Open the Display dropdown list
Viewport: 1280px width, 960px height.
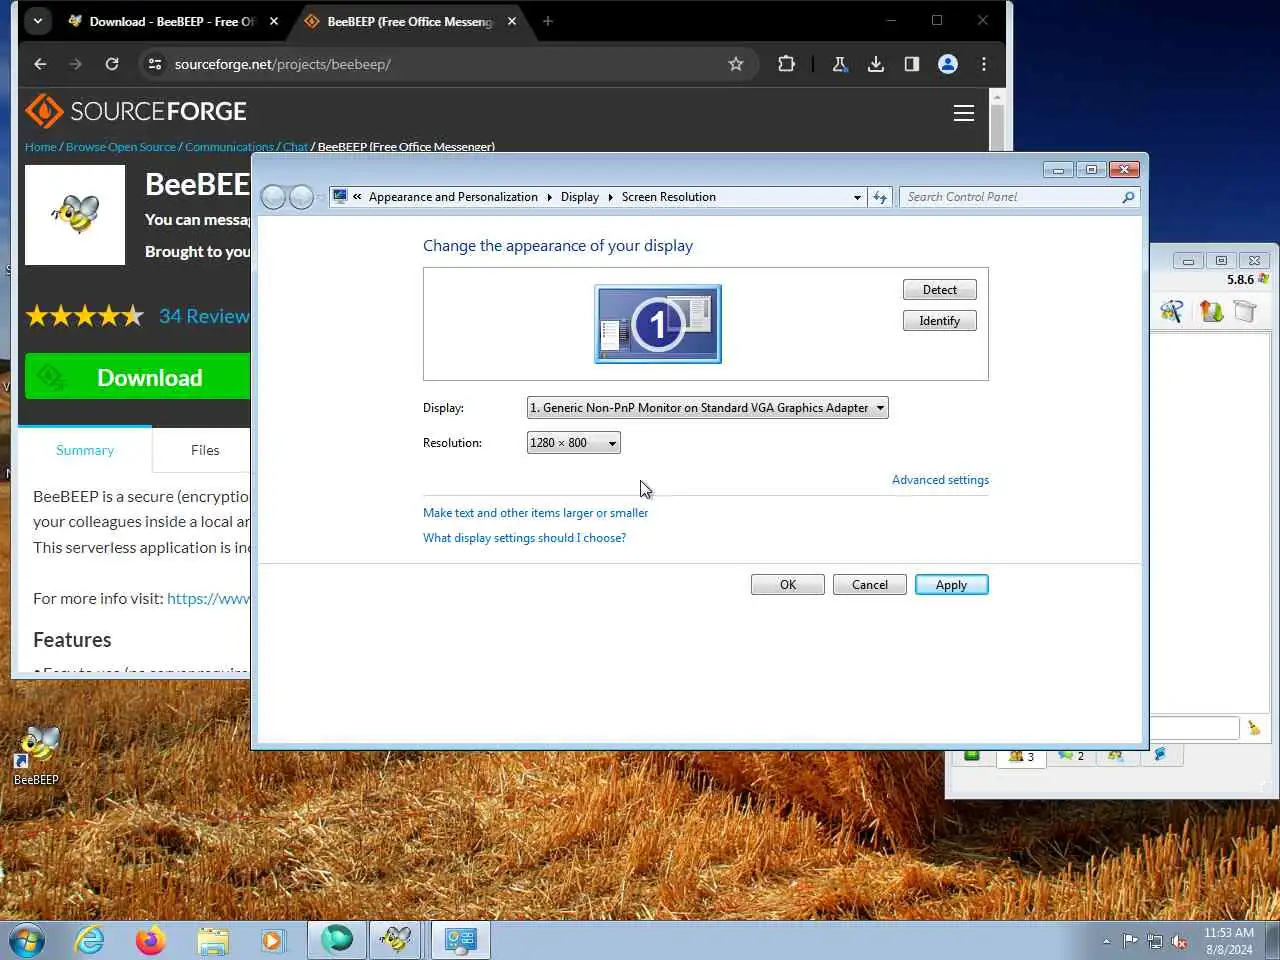(x=708, y=408)
